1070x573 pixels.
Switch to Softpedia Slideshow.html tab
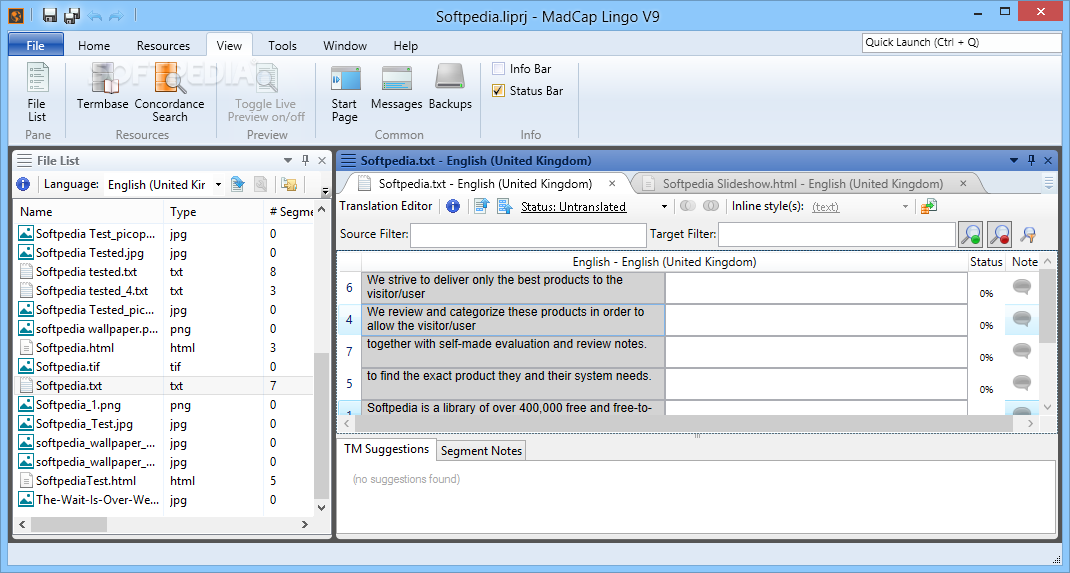[803, 183]
